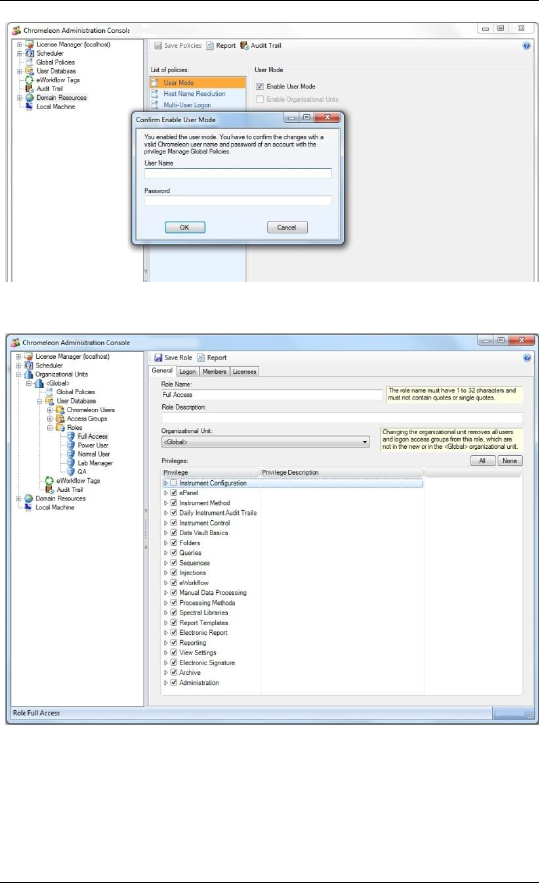Select Chromeleon Users folder
Viewport: 539px width, 883px height.
(90, 410)
